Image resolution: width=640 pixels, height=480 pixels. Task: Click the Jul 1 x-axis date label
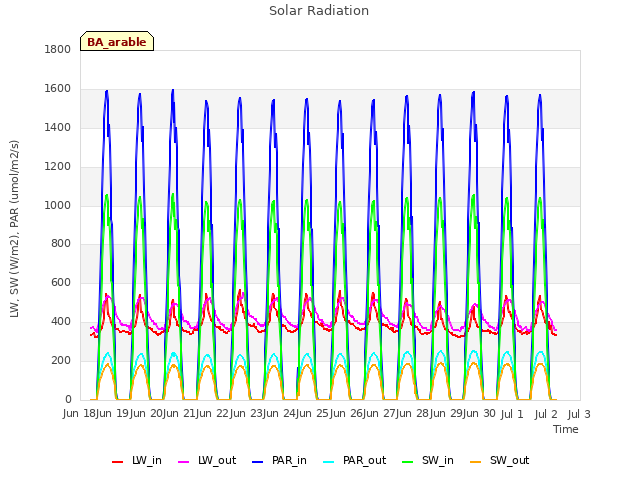click(x=512, y=414)
